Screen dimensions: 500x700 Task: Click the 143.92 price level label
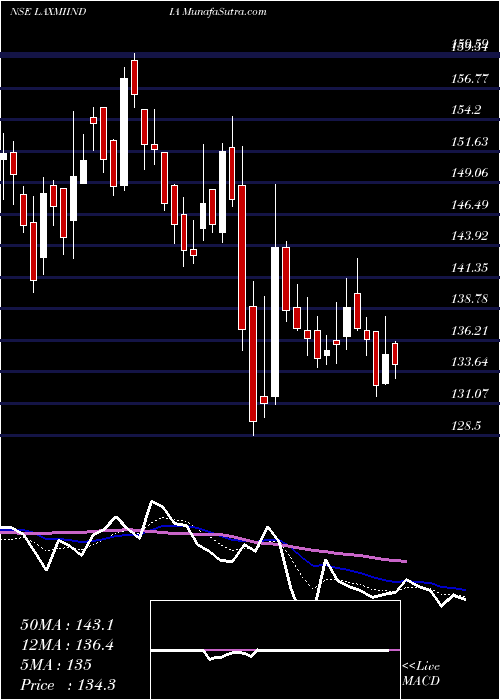(470, 236)
